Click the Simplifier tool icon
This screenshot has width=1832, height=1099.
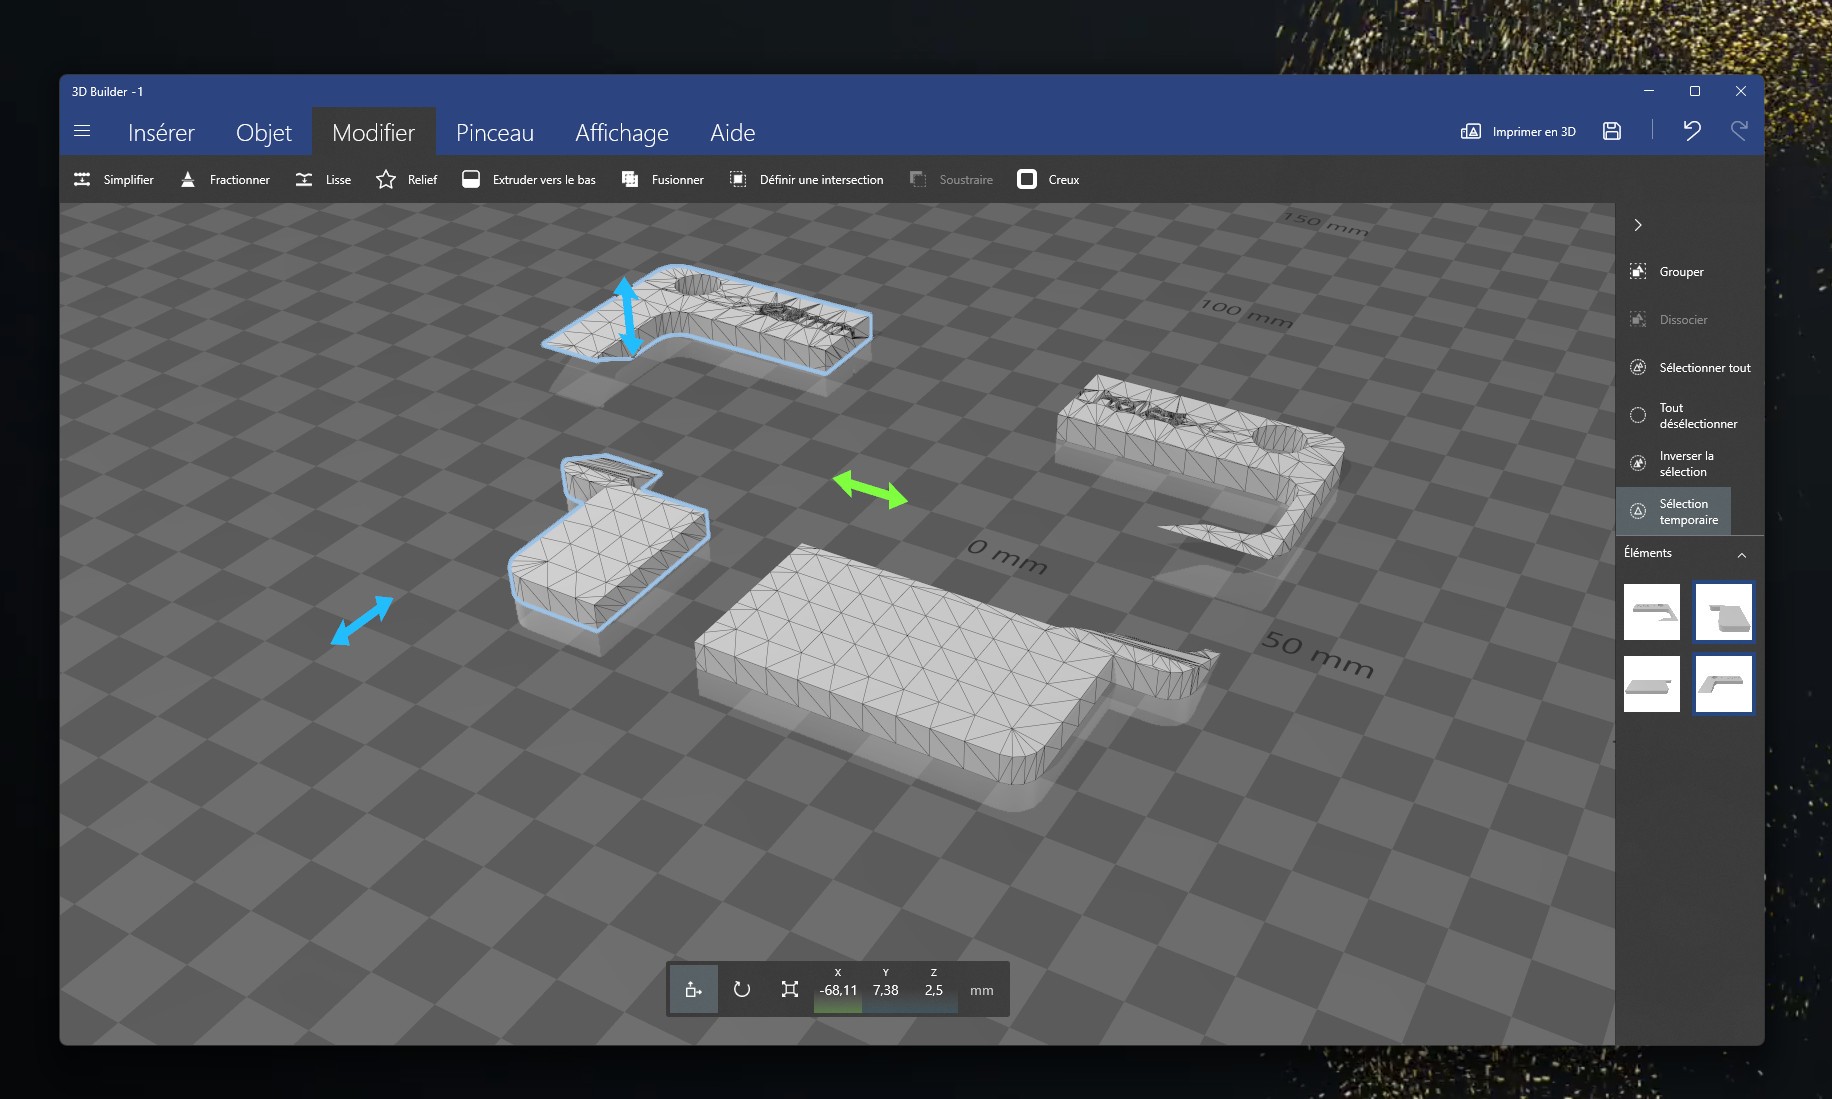pos(82,180)
